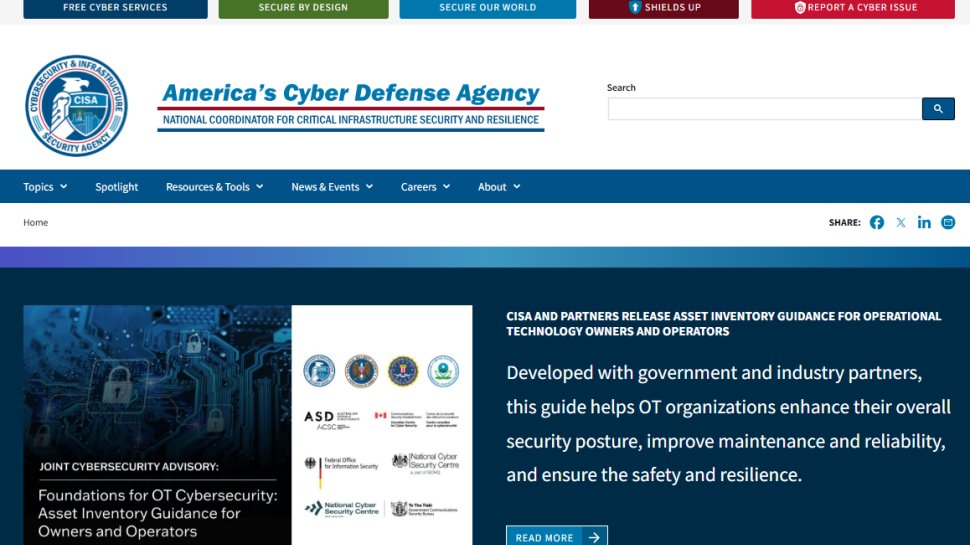Click the Read More arrow icon

594,538
